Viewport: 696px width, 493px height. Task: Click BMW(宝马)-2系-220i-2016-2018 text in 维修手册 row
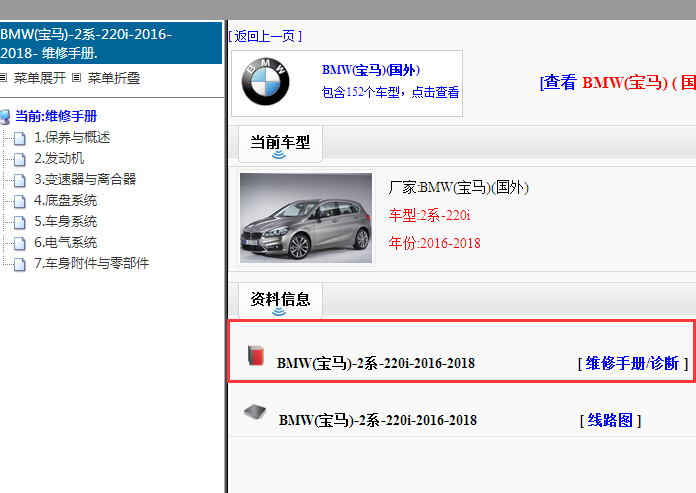[376, 363]
